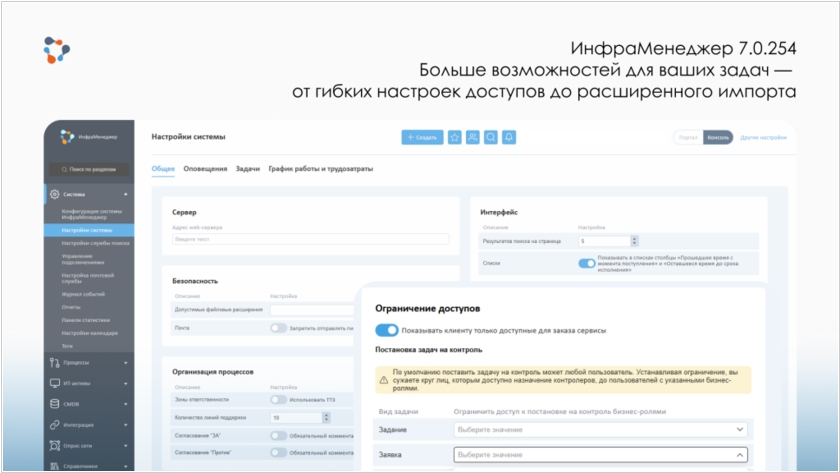This screenshot has height=473, width=840.
Task: Click the warning triangle icon in yellow notice
Action: coord(384,380)
